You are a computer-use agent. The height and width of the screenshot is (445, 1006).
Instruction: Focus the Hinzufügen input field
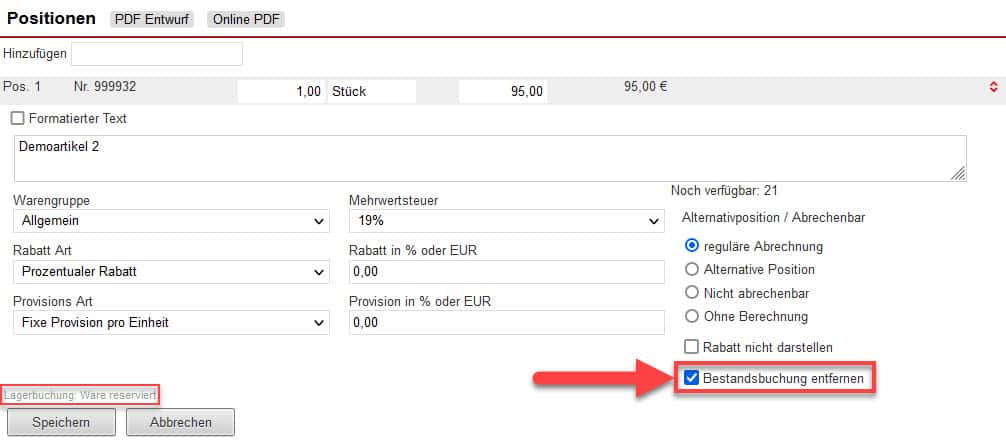[x=157, y=53]
